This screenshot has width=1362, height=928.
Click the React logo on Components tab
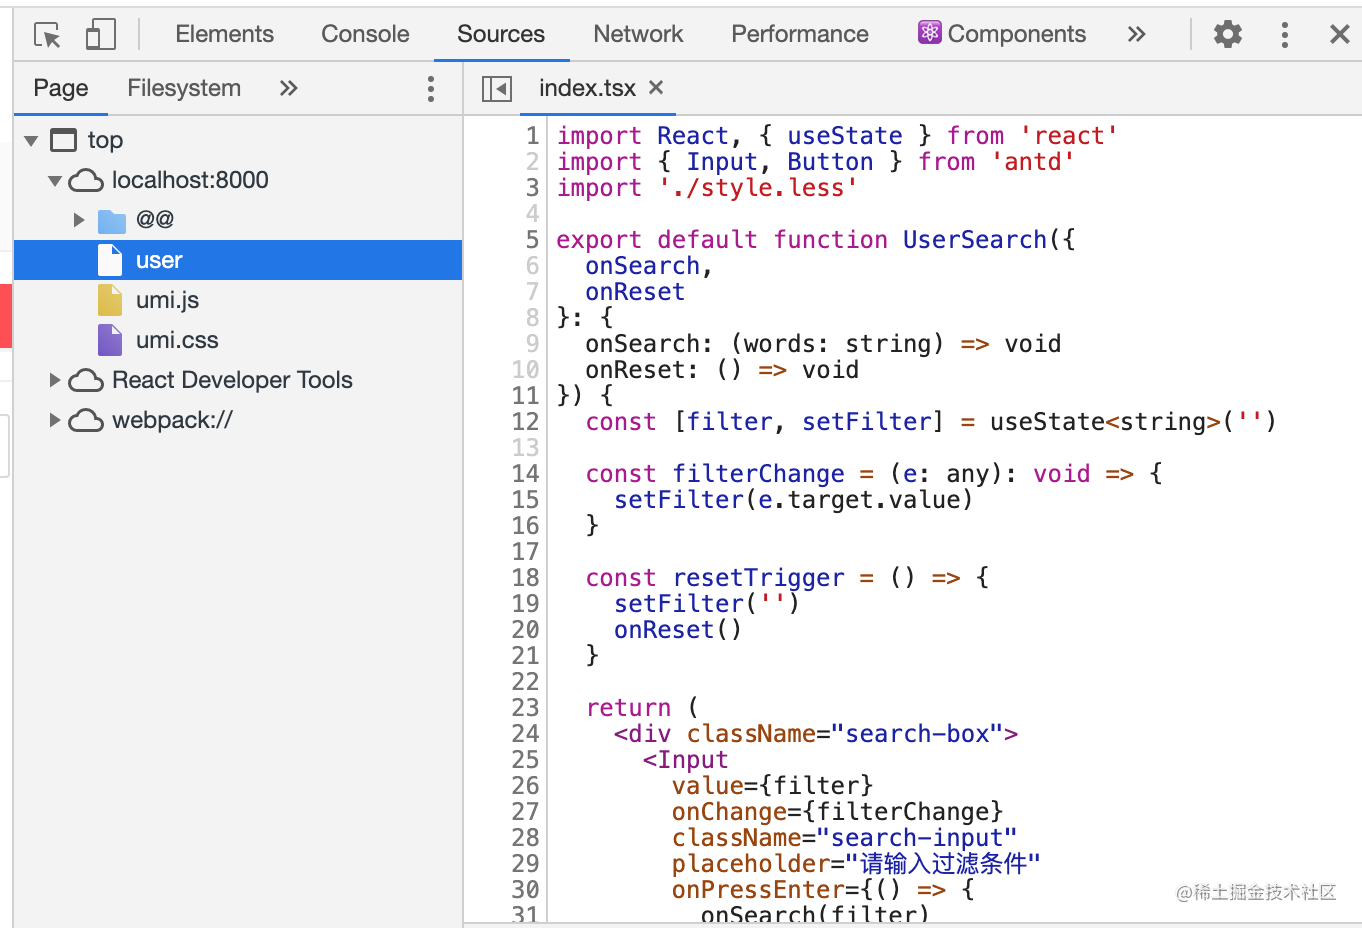929,33
